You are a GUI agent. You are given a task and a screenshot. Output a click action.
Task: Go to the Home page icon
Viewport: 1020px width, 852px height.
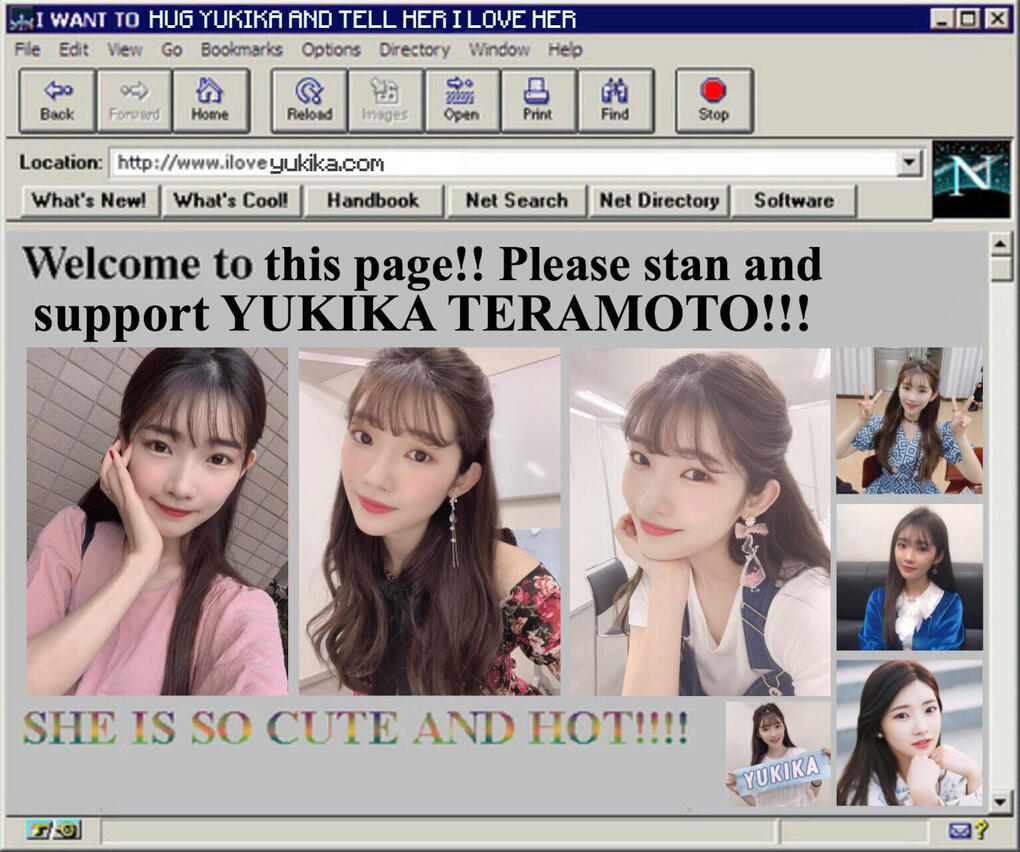[x=210, y=101]
